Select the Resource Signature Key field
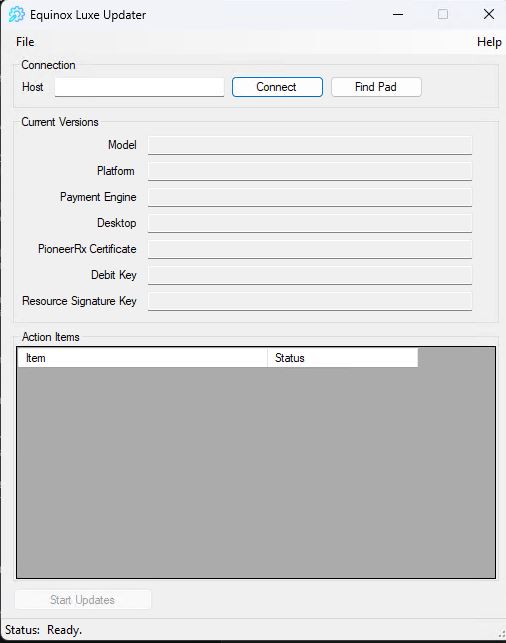 point(310,301)
